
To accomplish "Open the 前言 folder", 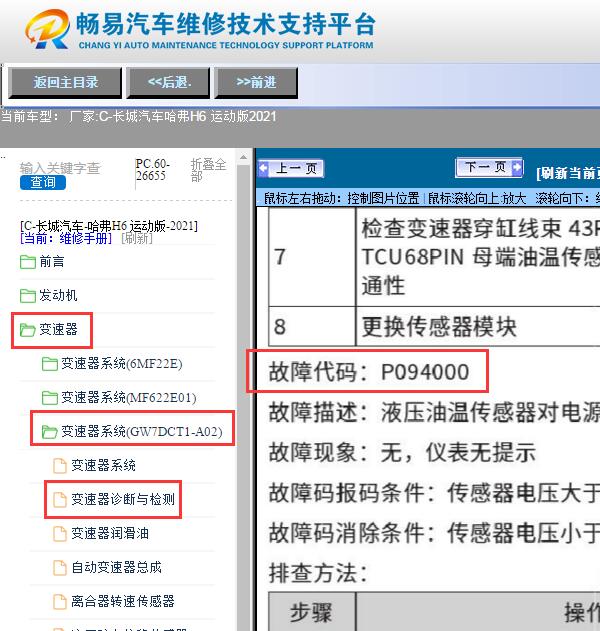I will coord(52,262).
